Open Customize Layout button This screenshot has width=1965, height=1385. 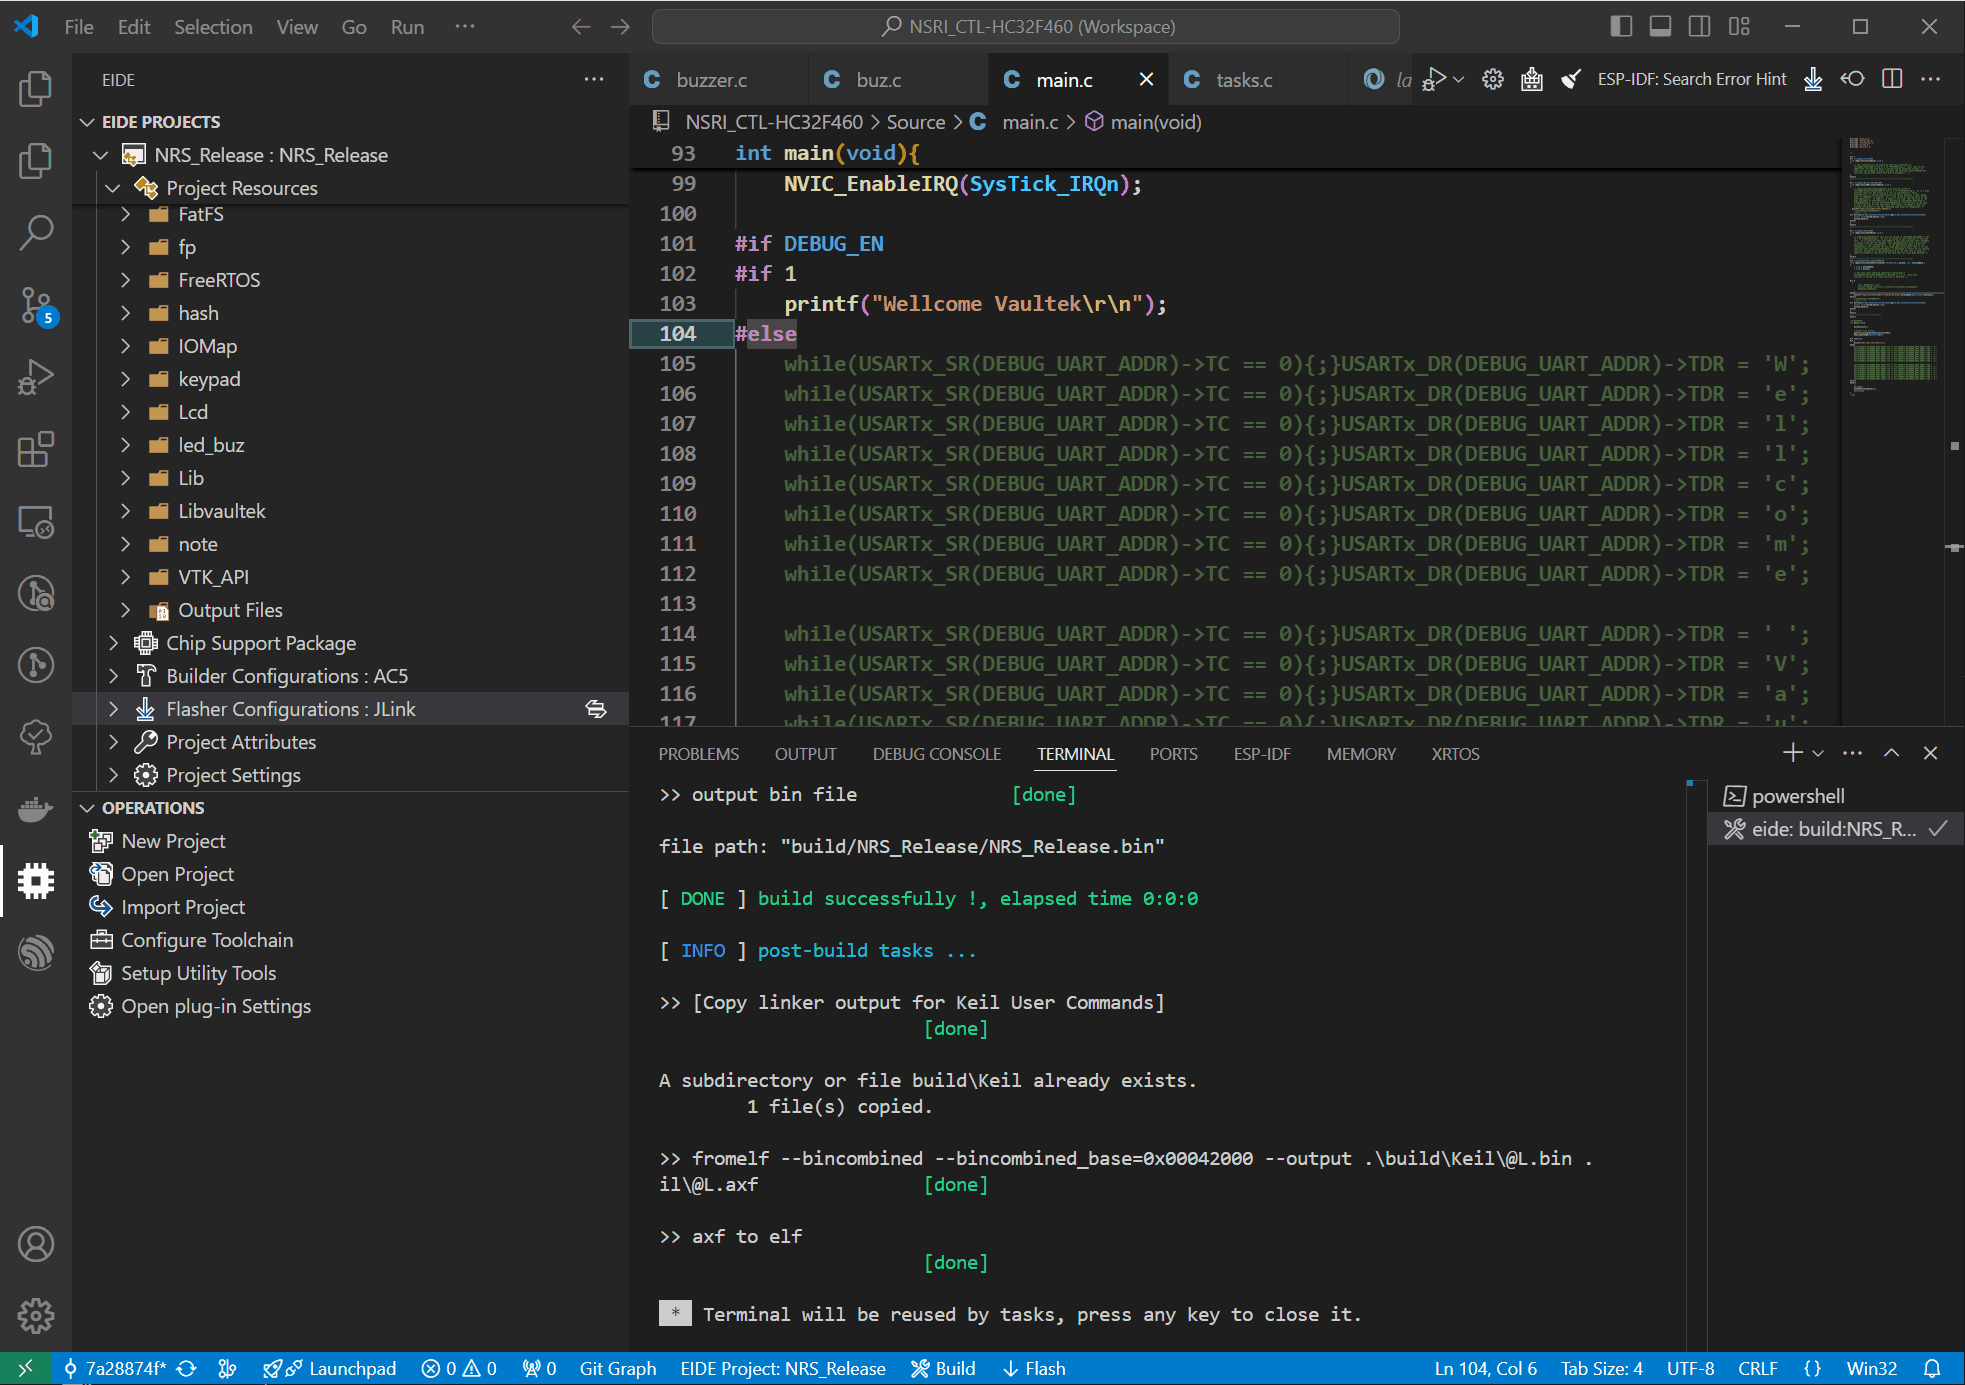tap(1740, 26)
